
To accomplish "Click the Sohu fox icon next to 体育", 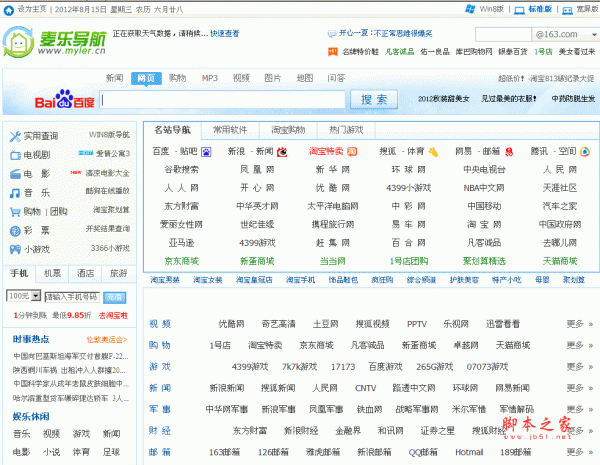I will [433, 152].
